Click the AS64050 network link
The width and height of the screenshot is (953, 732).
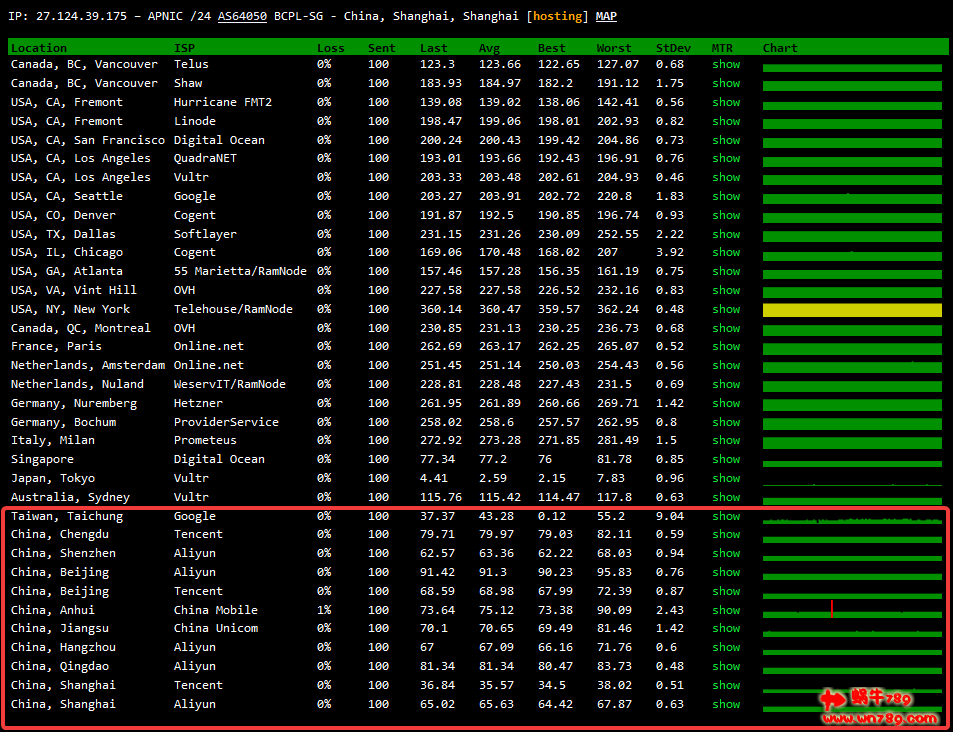coord(242,16)
